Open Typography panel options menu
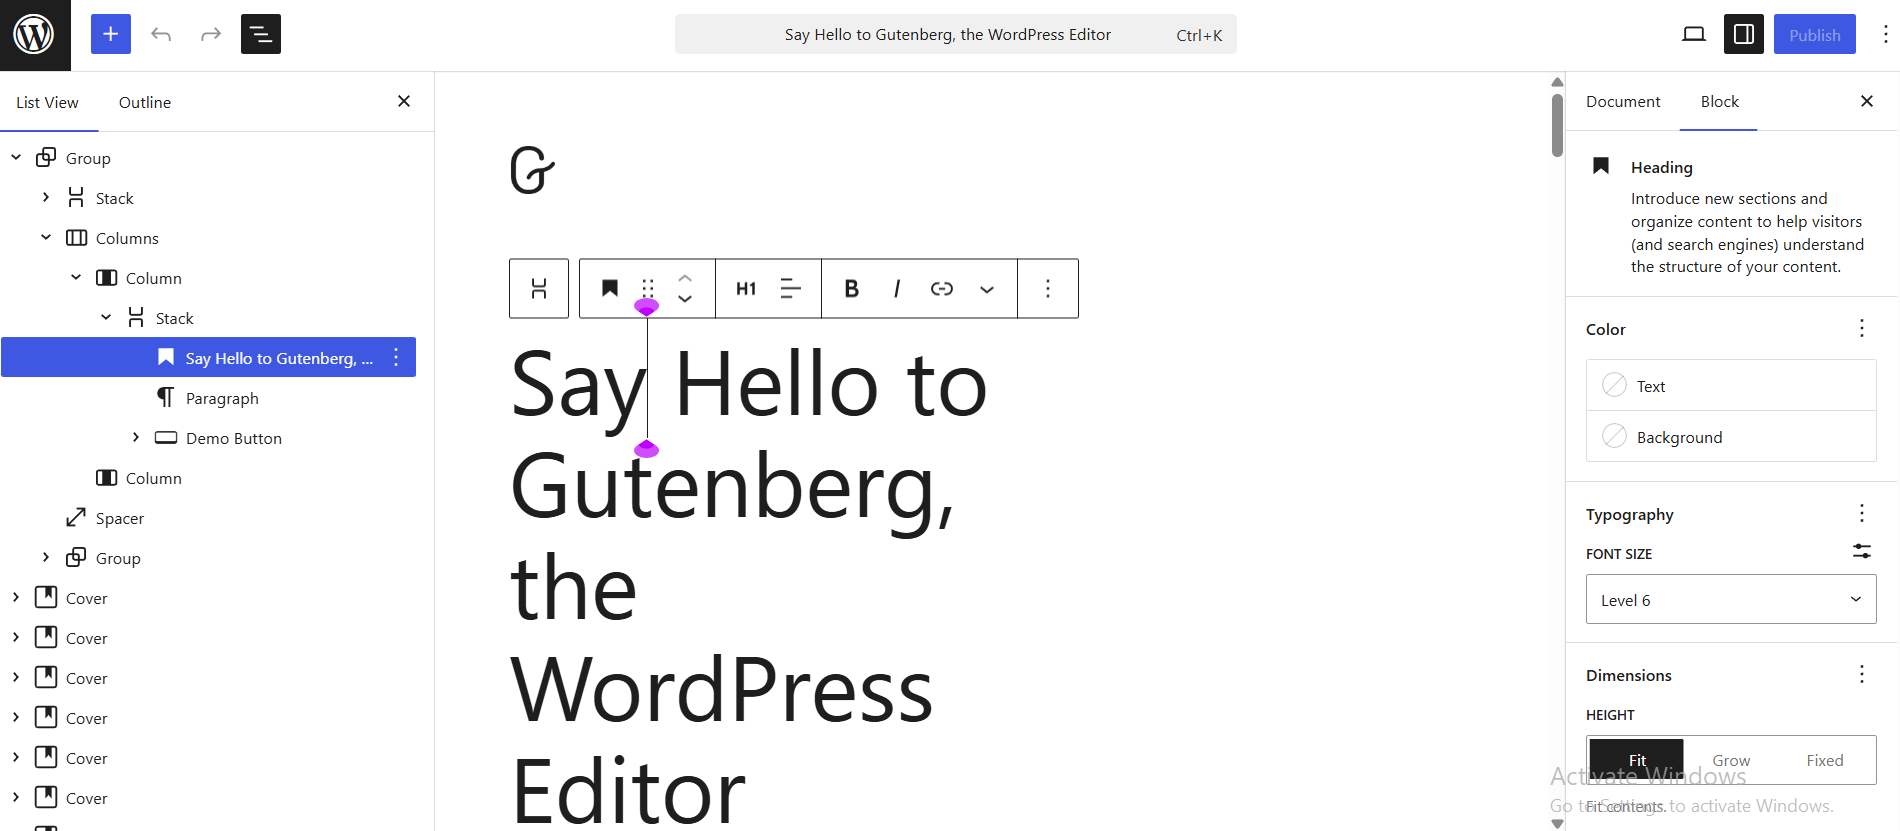Screen dimensions: 1900x831 (x=1861, y=513)
